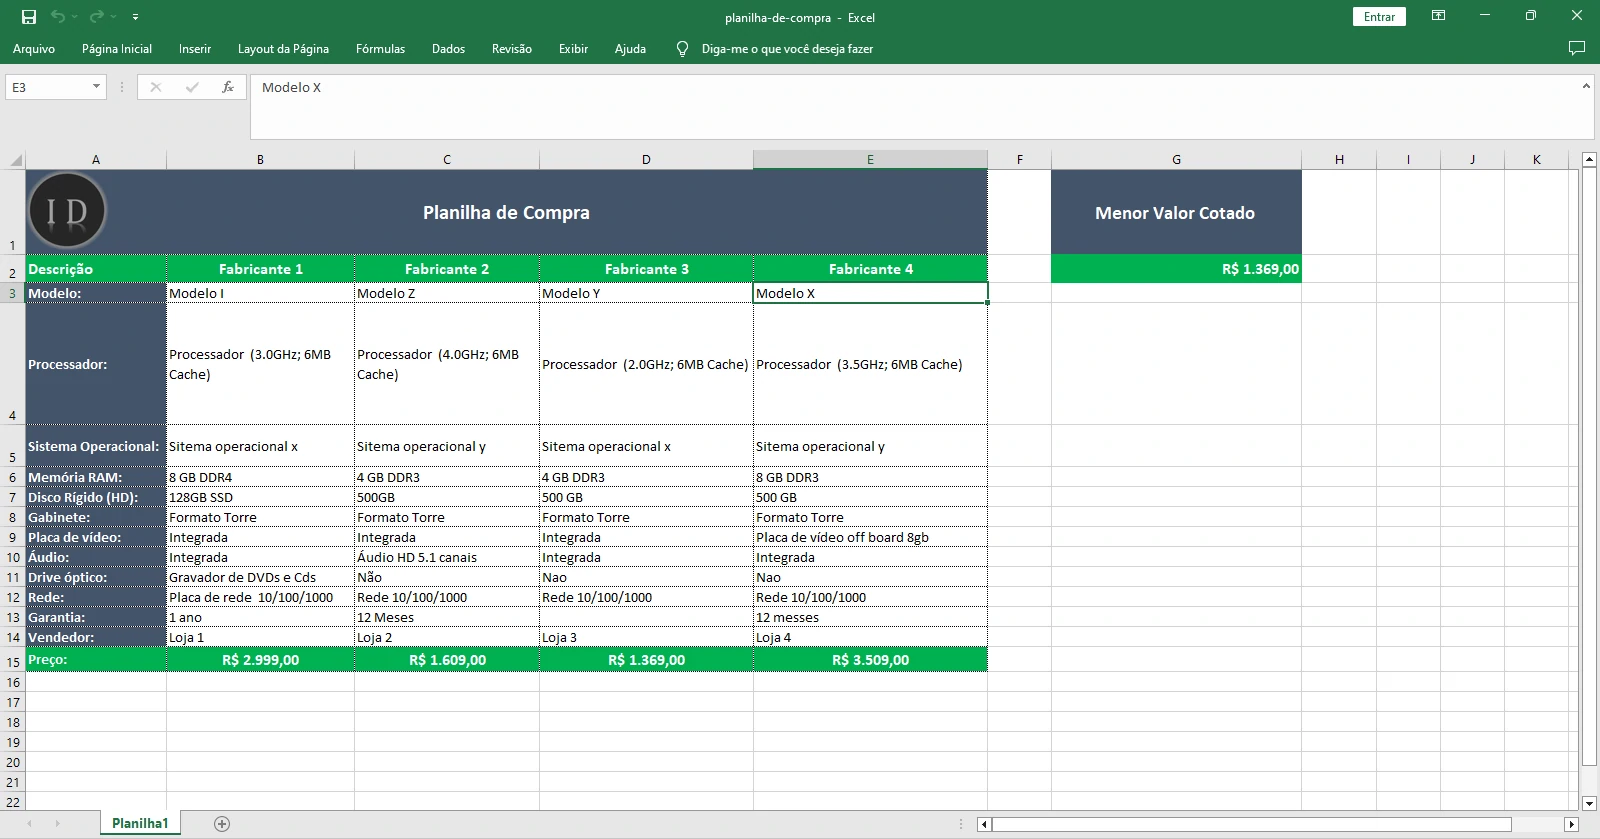Add a new sheet with plus icon

coord(222,824)
